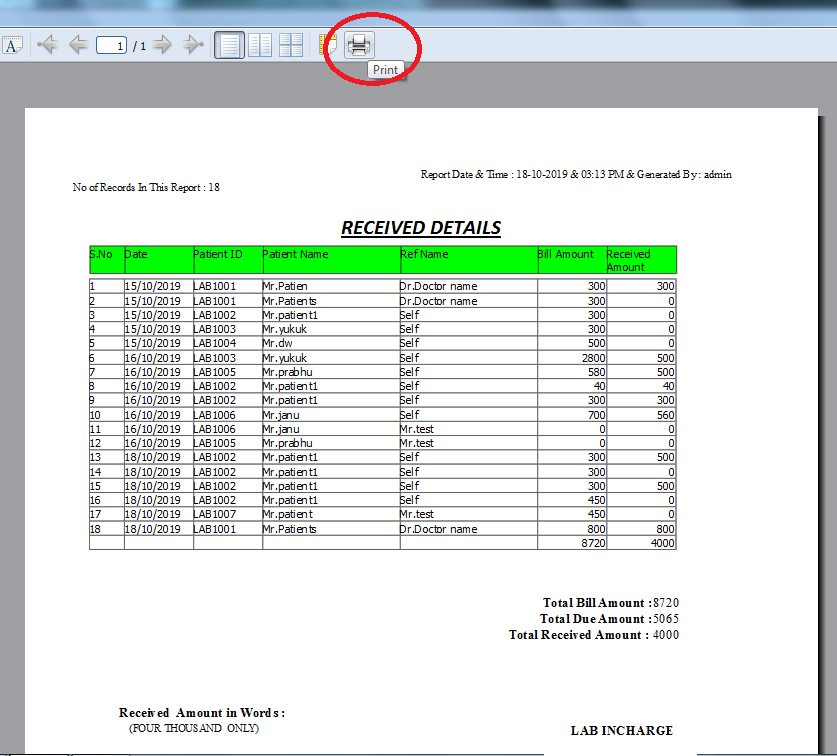Viewport: 837px width, 756px height.
Task: Click Mr.dw patient name
Action: click(277, 343)
